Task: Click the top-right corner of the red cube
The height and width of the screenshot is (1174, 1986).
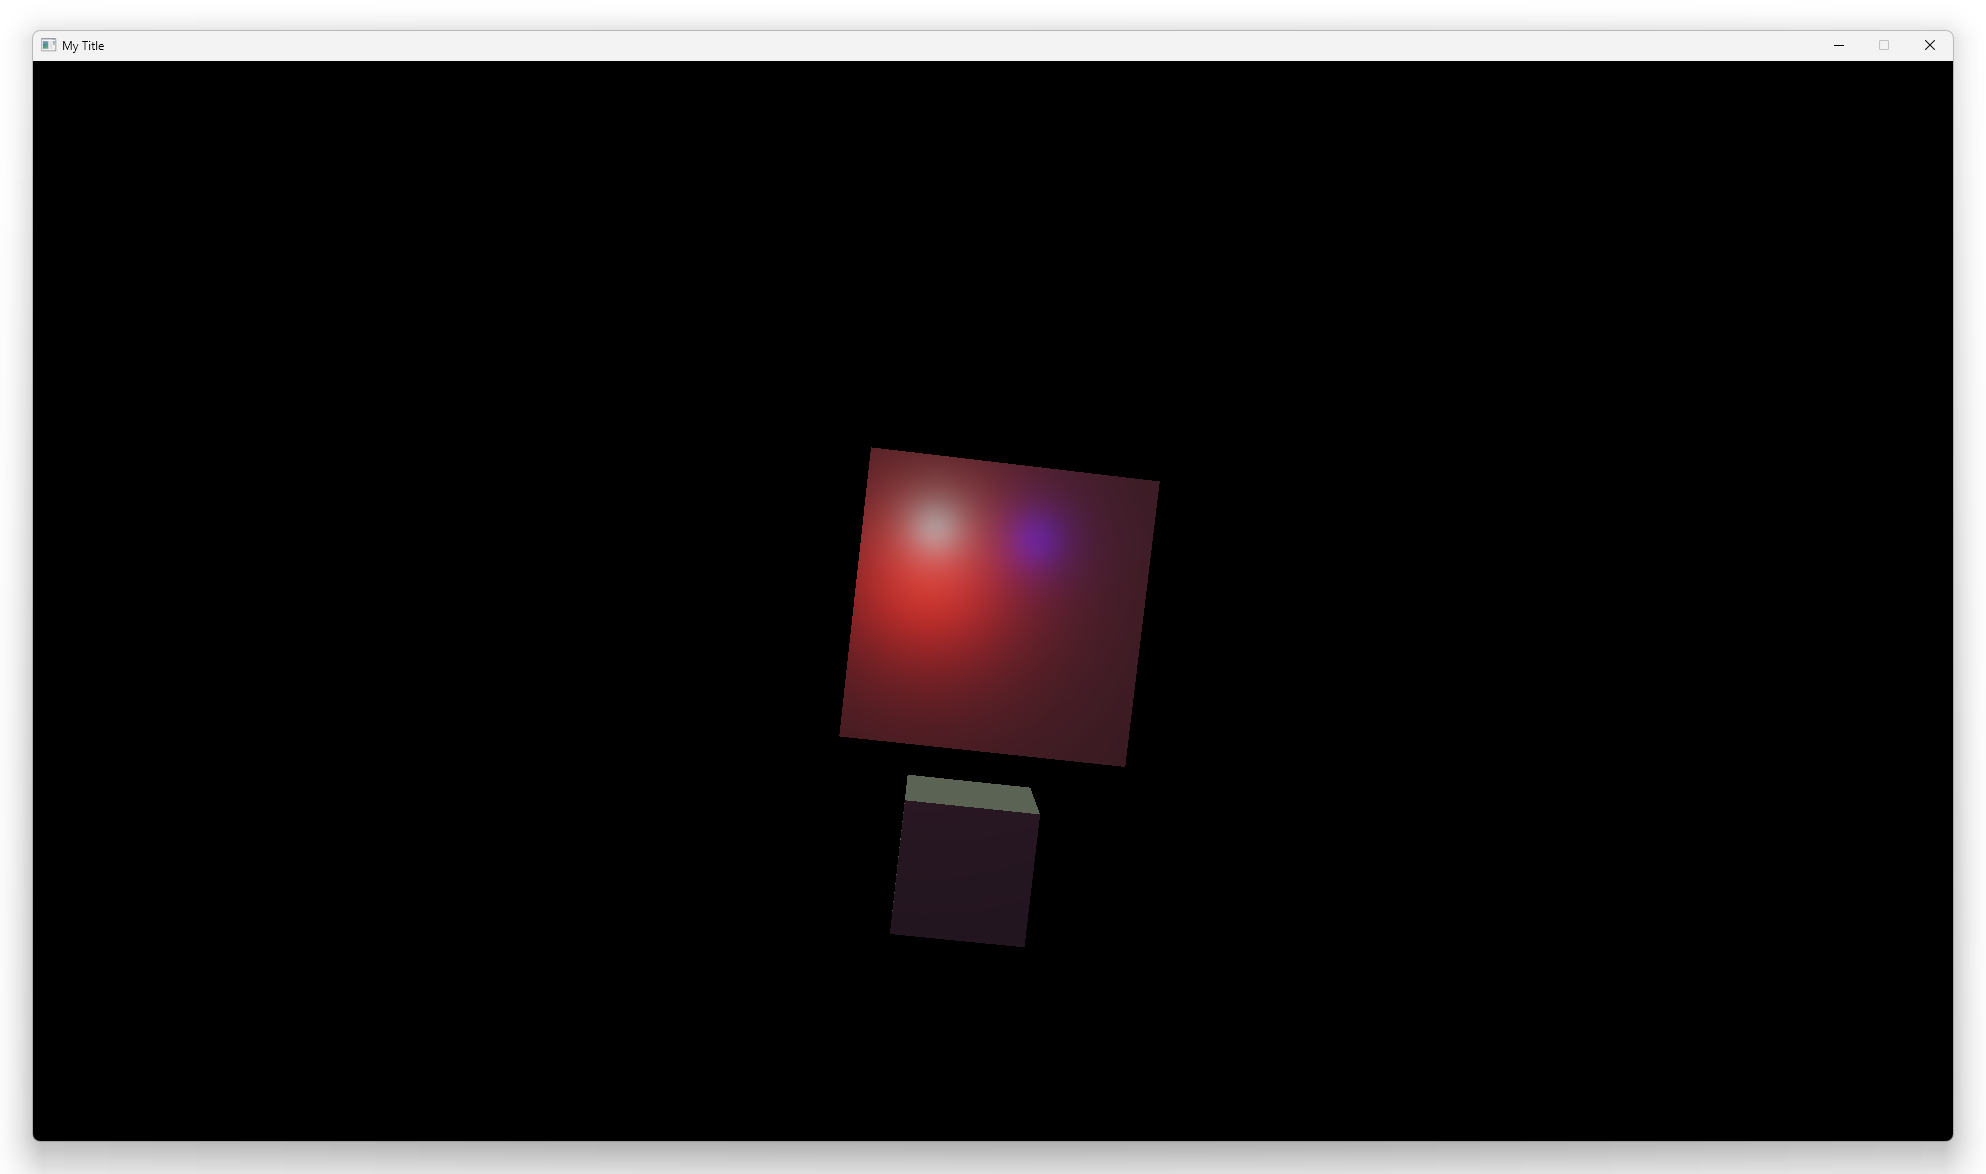Action: tap(1157, 483)
